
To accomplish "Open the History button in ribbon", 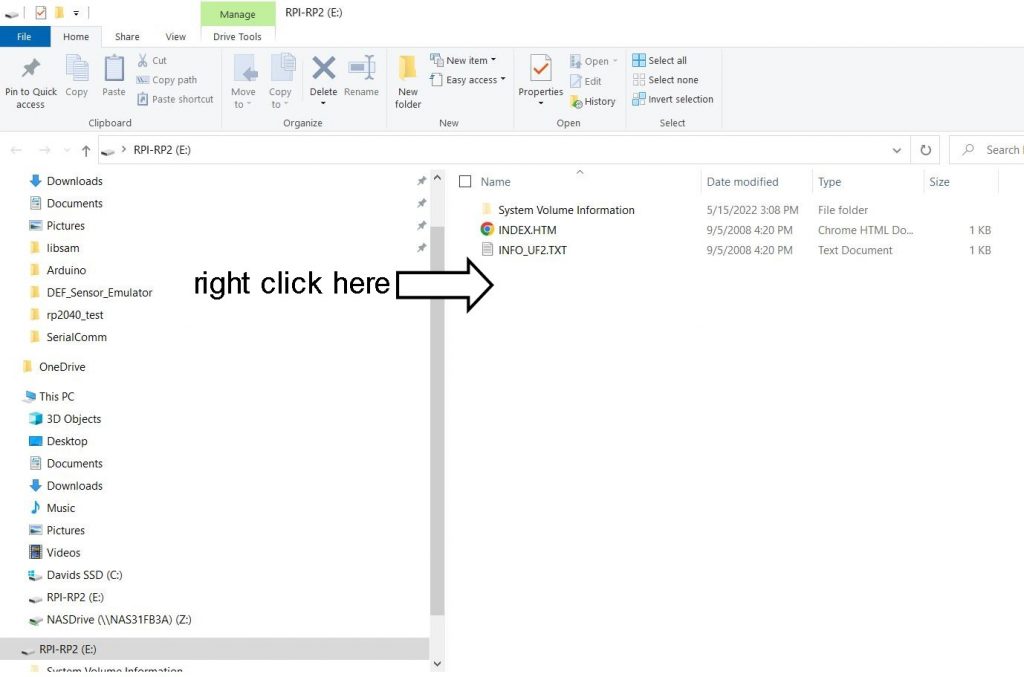I will click(x=592, y=101).
